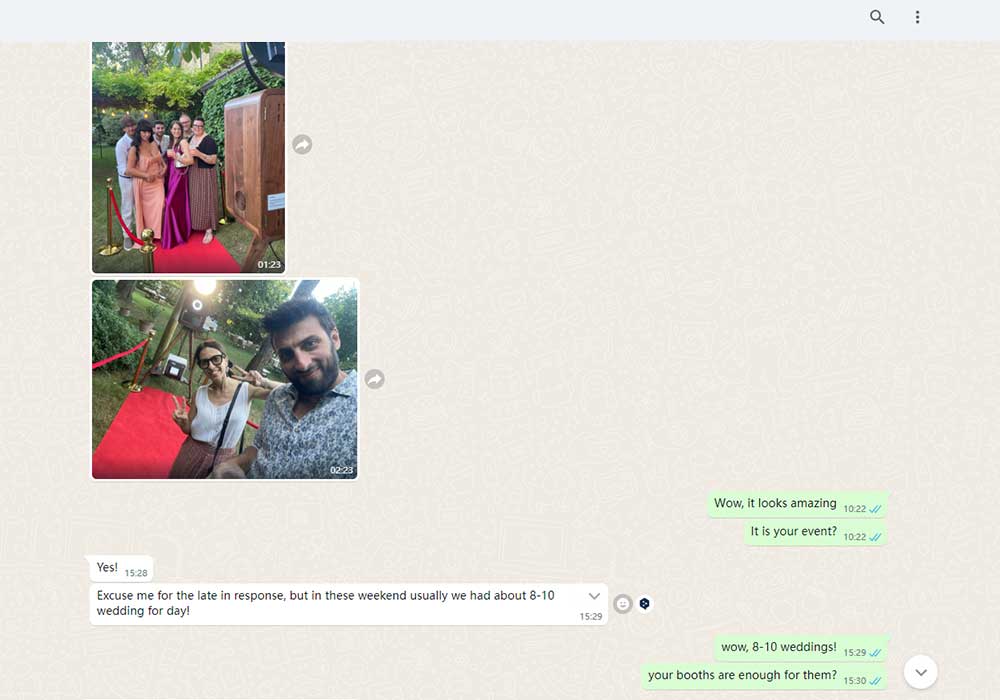Click read ticks on "your booths are enough"

(x=875, y=681)
